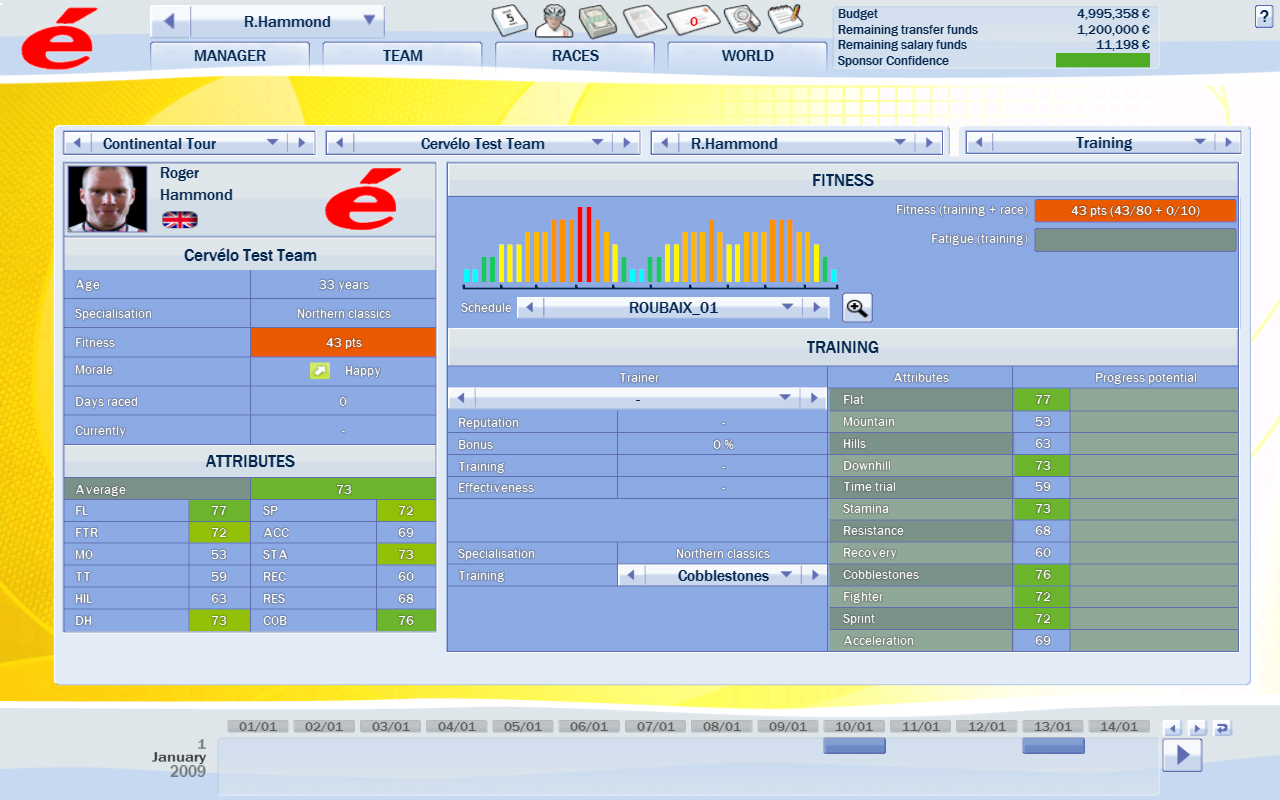The image size is (1280, 800).
Task: Open the calendar icon in top toolbar
Action: tap(508, 19)
